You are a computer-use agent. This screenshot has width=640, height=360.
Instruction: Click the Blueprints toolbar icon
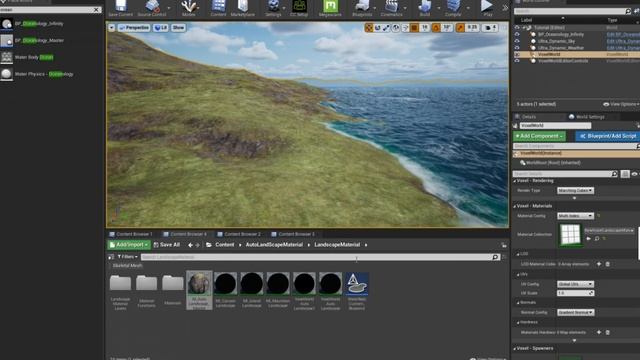click(362, 8)
